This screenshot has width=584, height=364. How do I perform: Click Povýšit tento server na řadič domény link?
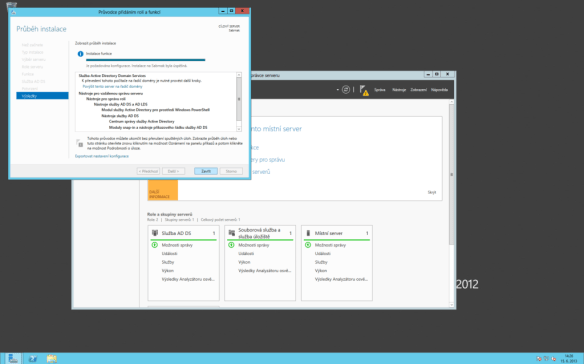112,86
